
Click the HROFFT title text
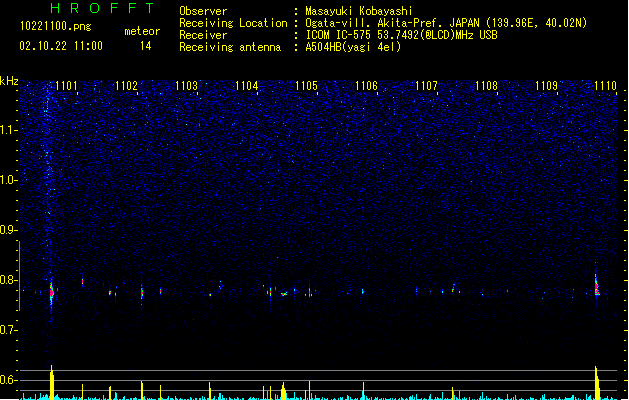pyautogui.click(x=102, y=8)
